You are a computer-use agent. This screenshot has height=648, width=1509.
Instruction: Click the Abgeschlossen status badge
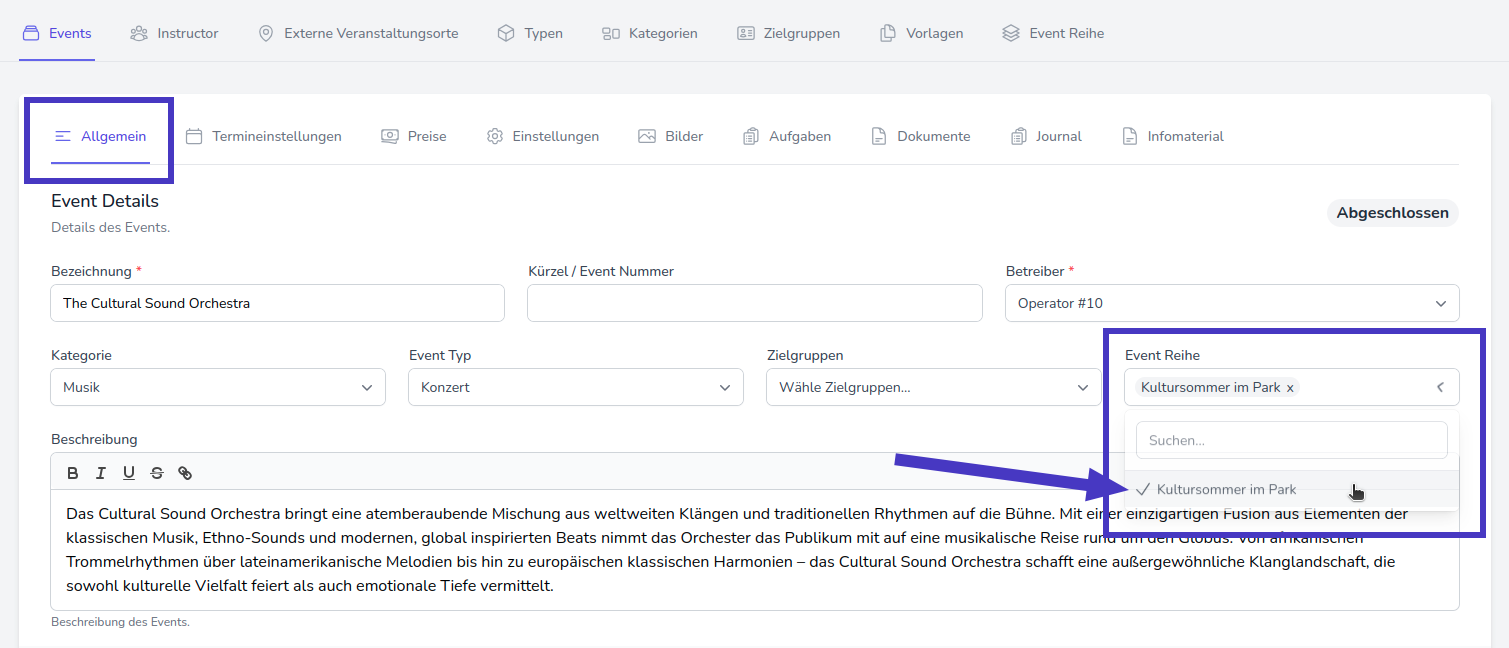point(1392,213)
